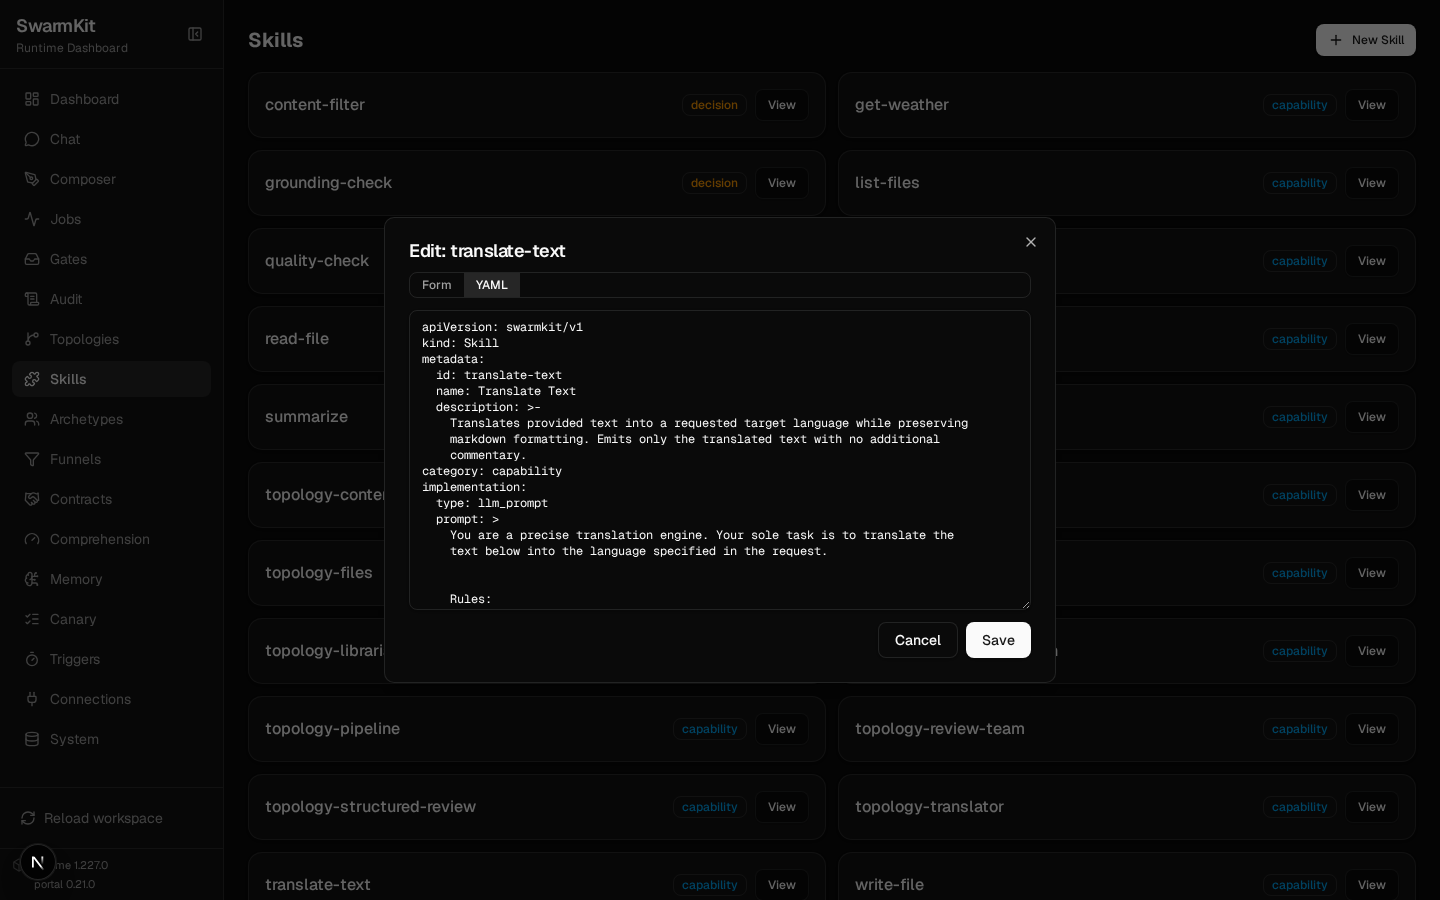
Task: Click the Funnels filter icon
Action: tap(32, 459)
